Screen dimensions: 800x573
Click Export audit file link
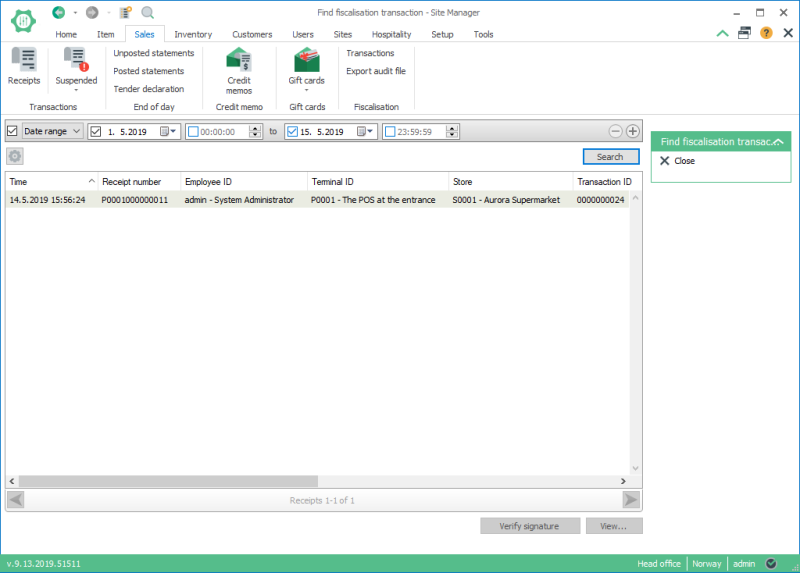(376, 71)
